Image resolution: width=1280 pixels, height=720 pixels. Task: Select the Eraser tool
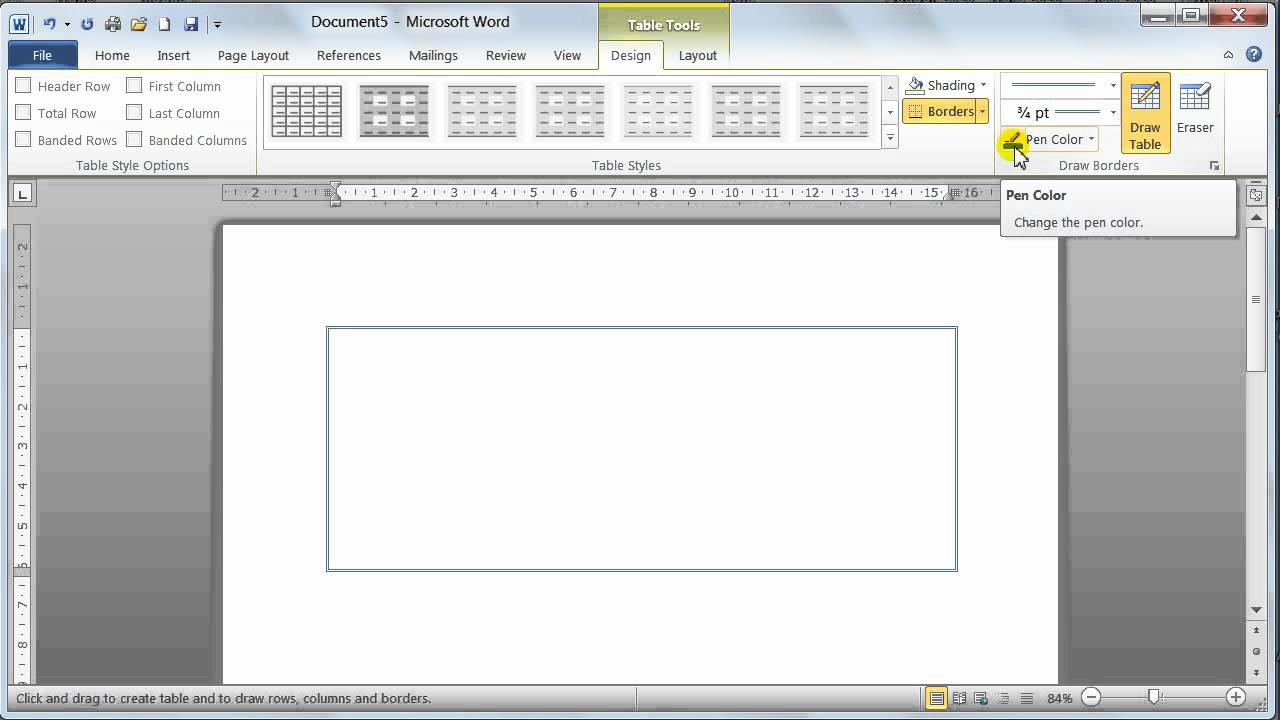(1195, 108)
